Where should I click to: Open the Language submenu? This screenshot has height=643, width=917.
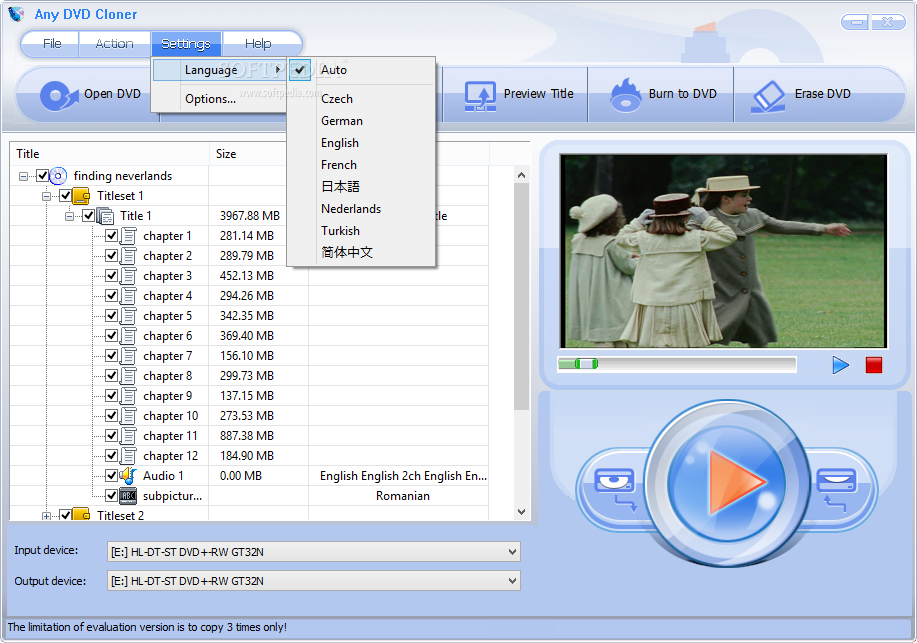(220, 70)
